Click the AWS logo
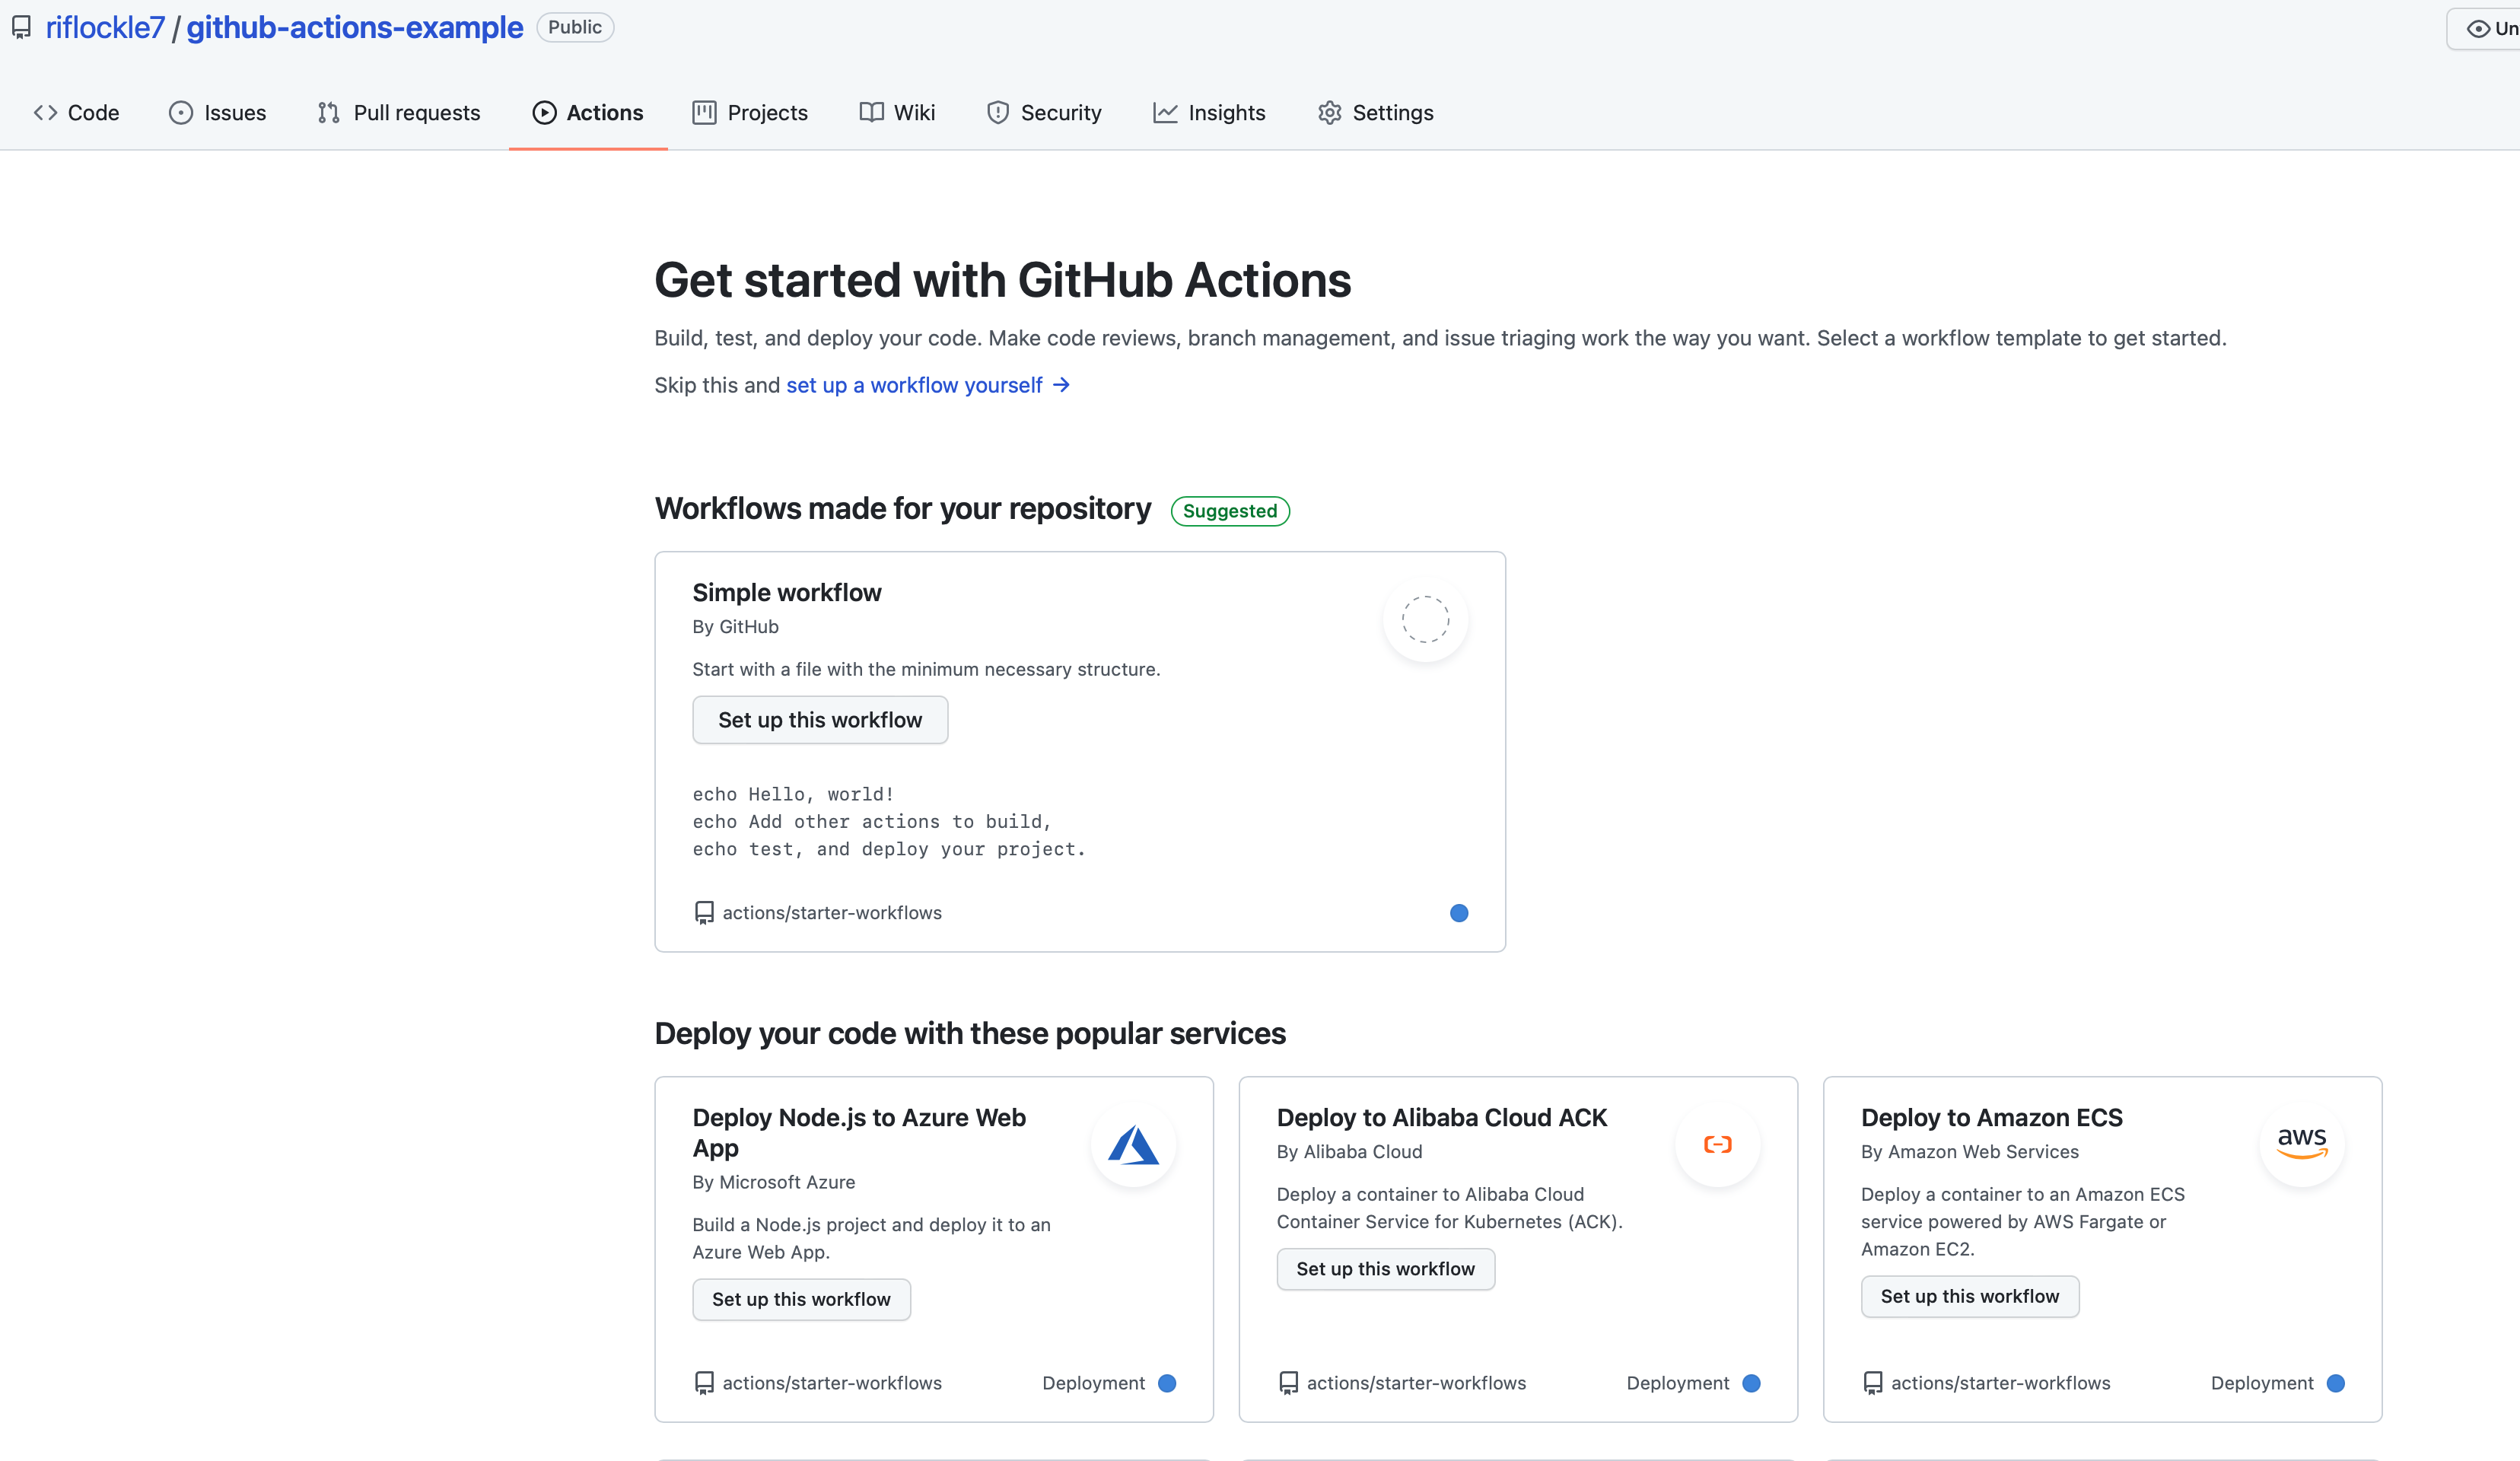2520x1461 pixels. coord(2302,1145)
